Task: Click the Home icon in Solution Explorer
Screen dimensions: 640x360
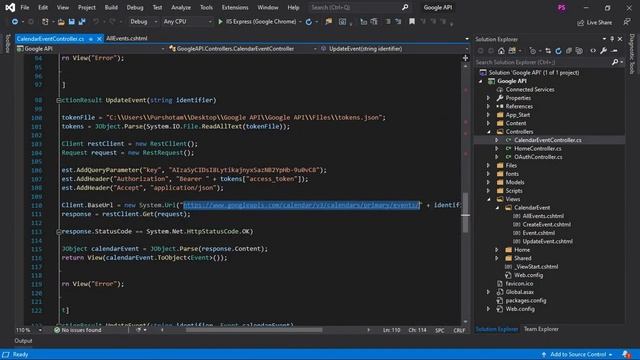Action: pos(501,51)
